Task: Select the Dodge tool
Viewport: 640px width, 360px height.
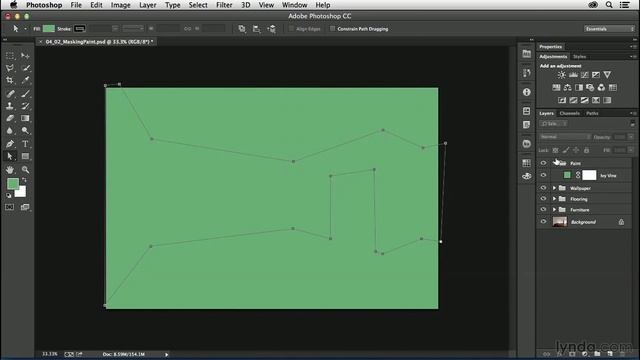Action: (x=25, y=131)
